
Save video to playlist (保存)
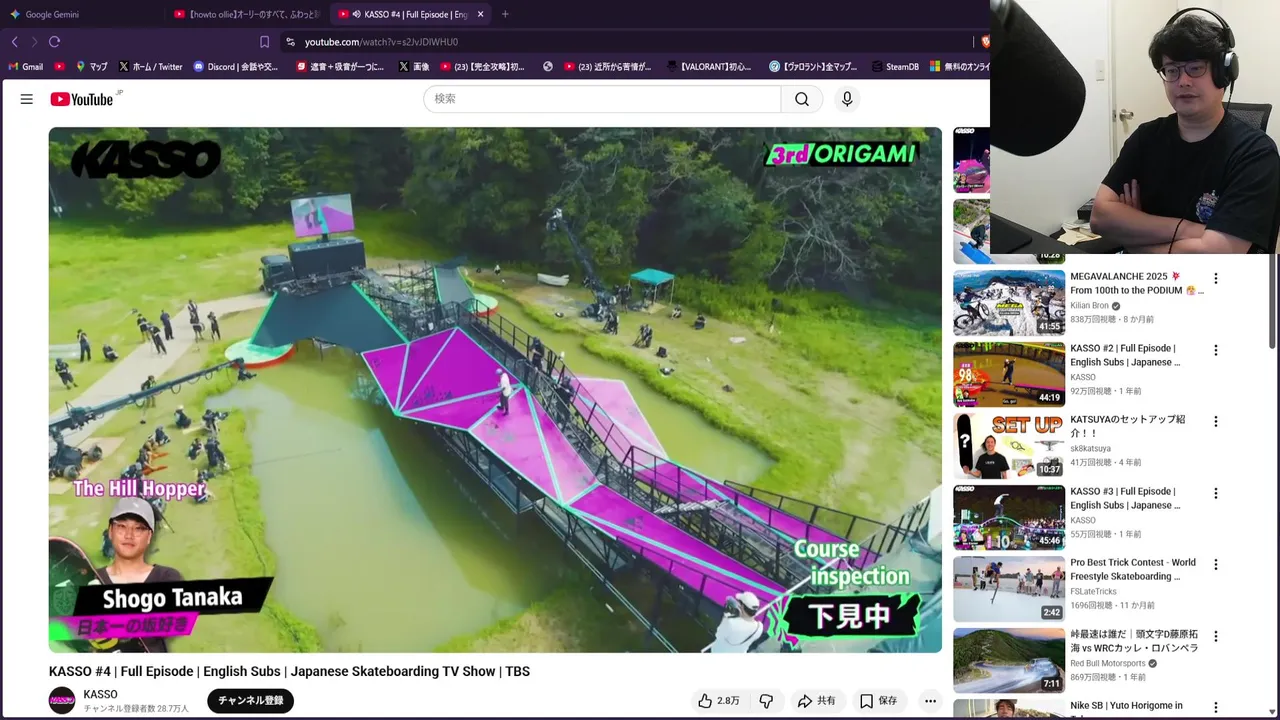point(878,701)
